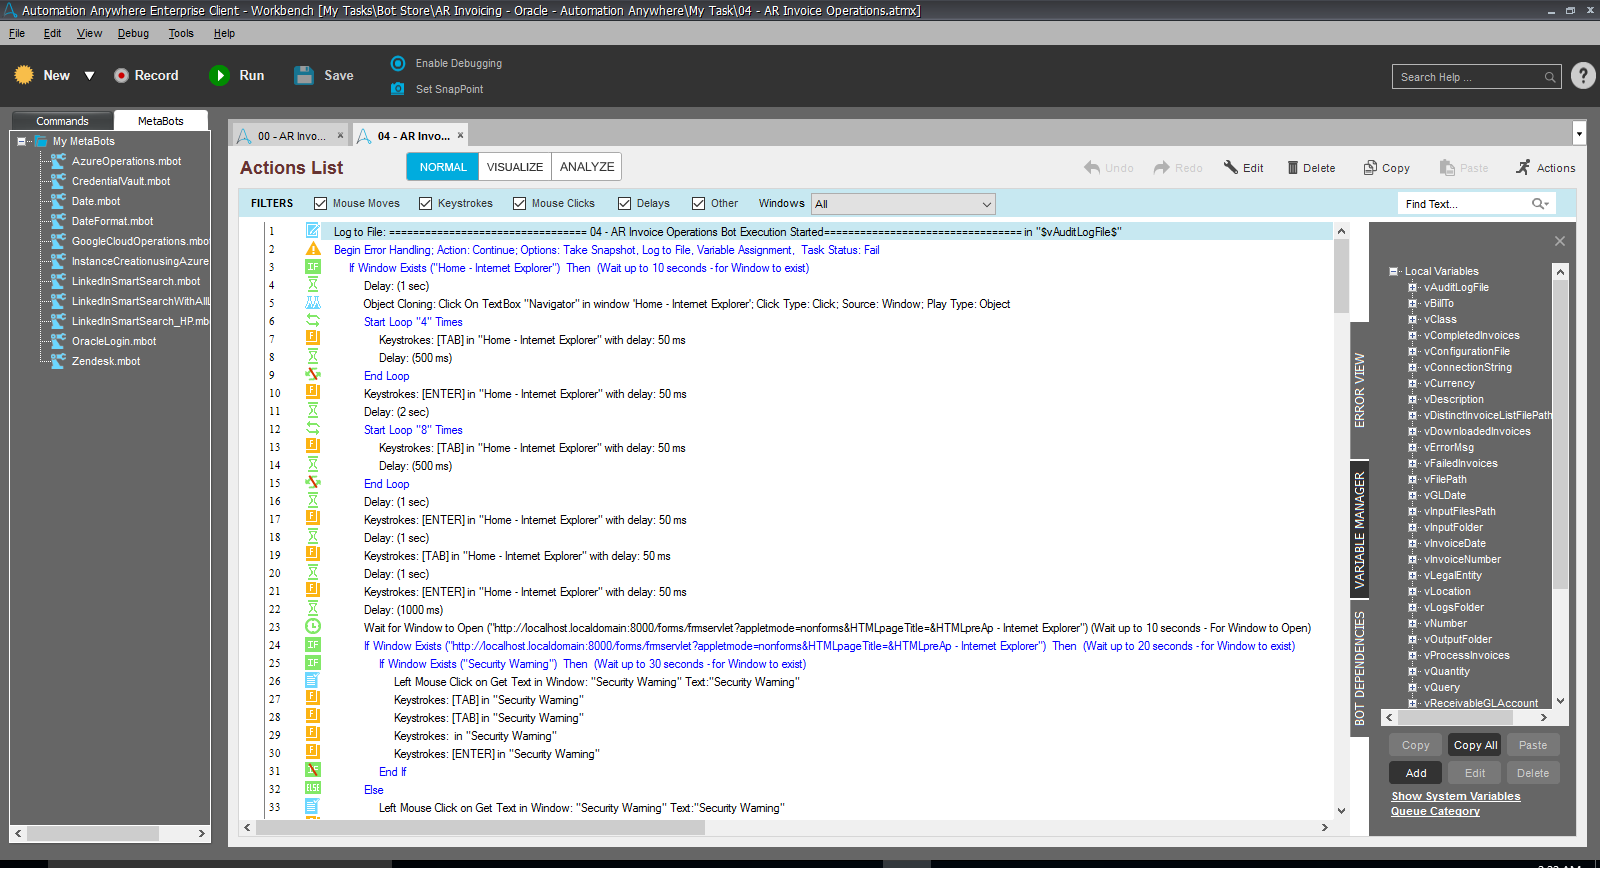
Task: Click the Edit pencil icon in Actions List
Action: point(1231,168)
